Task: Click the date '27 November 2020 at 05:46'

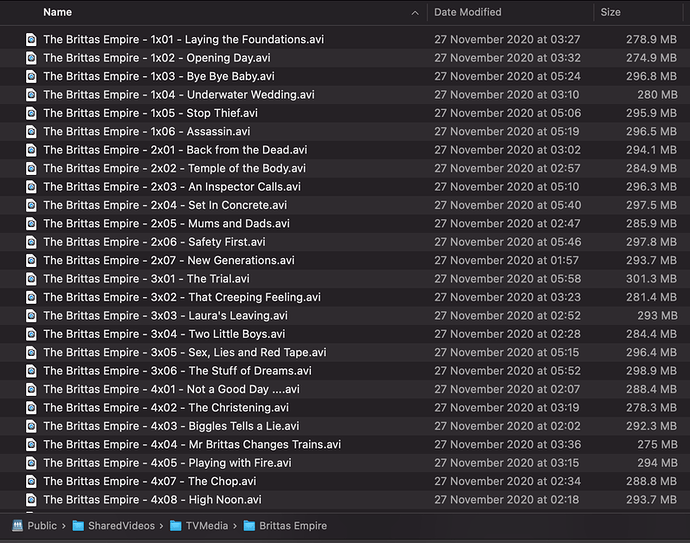Action: [507, 242]
